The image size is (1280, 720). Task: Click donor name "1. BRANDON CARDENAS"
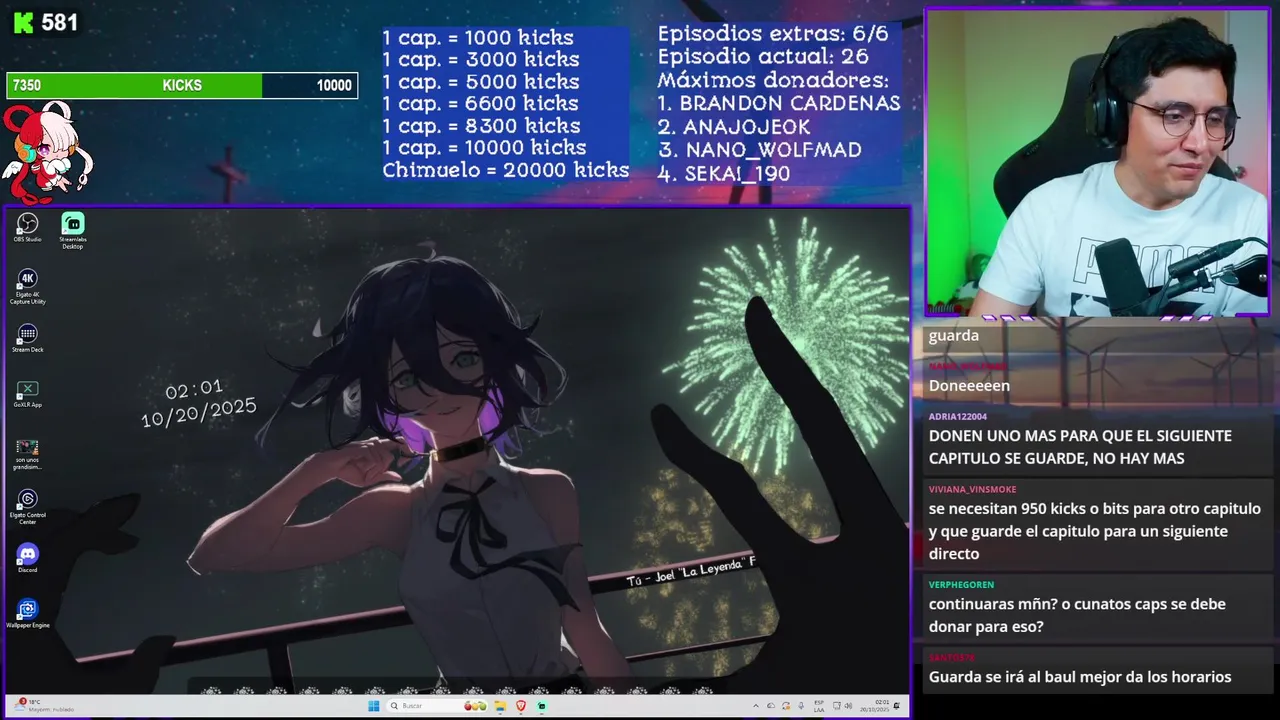779,103
